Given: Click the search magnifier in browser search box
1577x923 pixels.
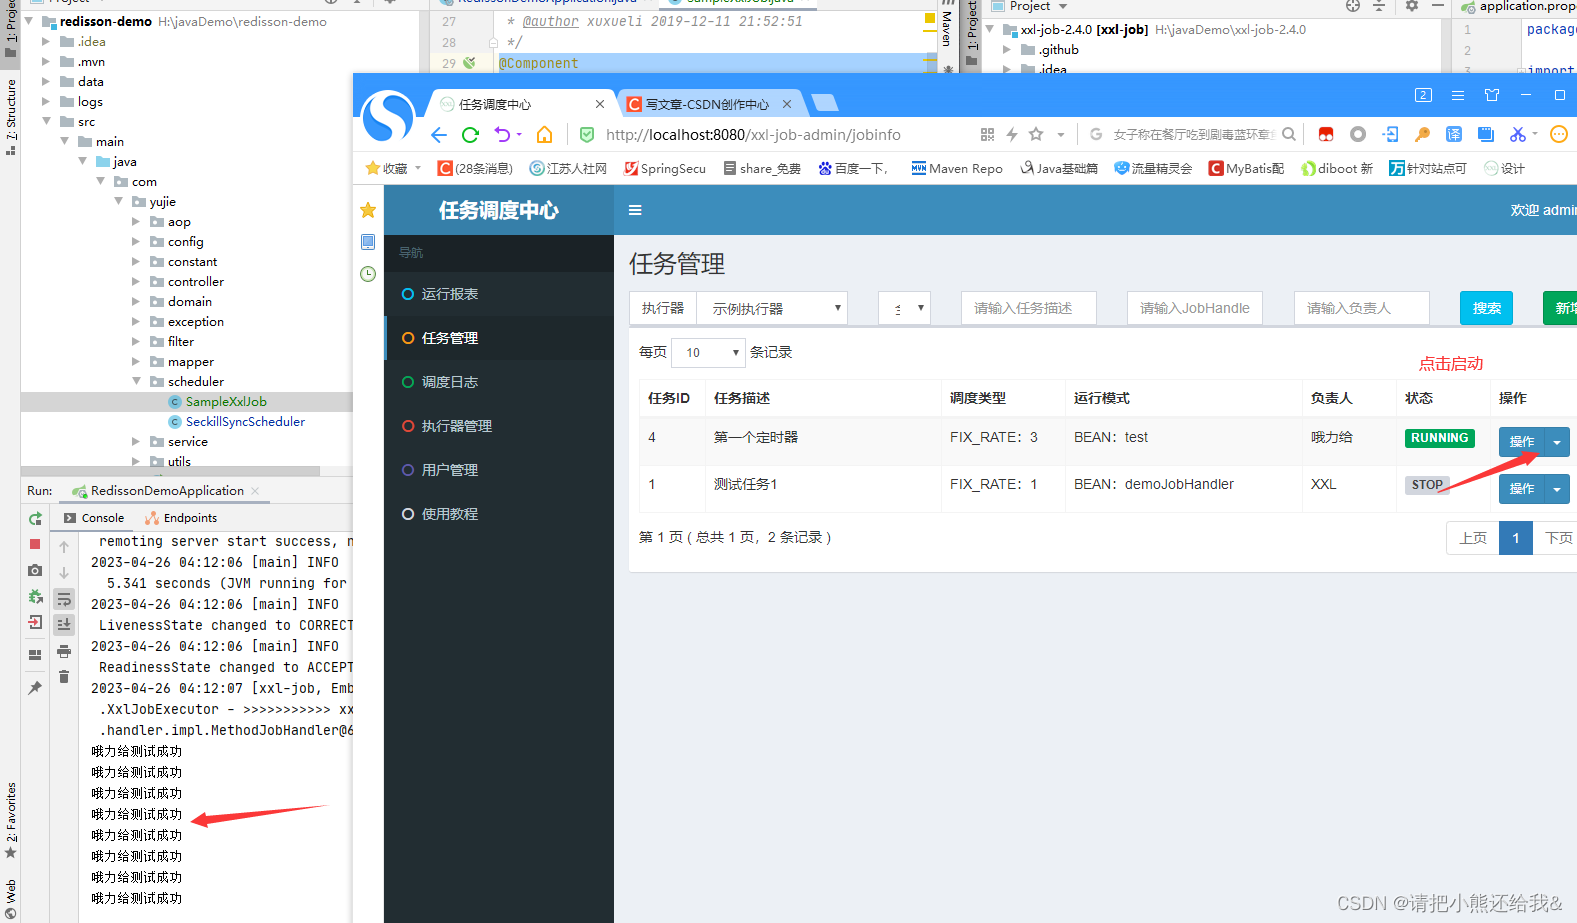Looking at the screenshot, I should 1289,134.
